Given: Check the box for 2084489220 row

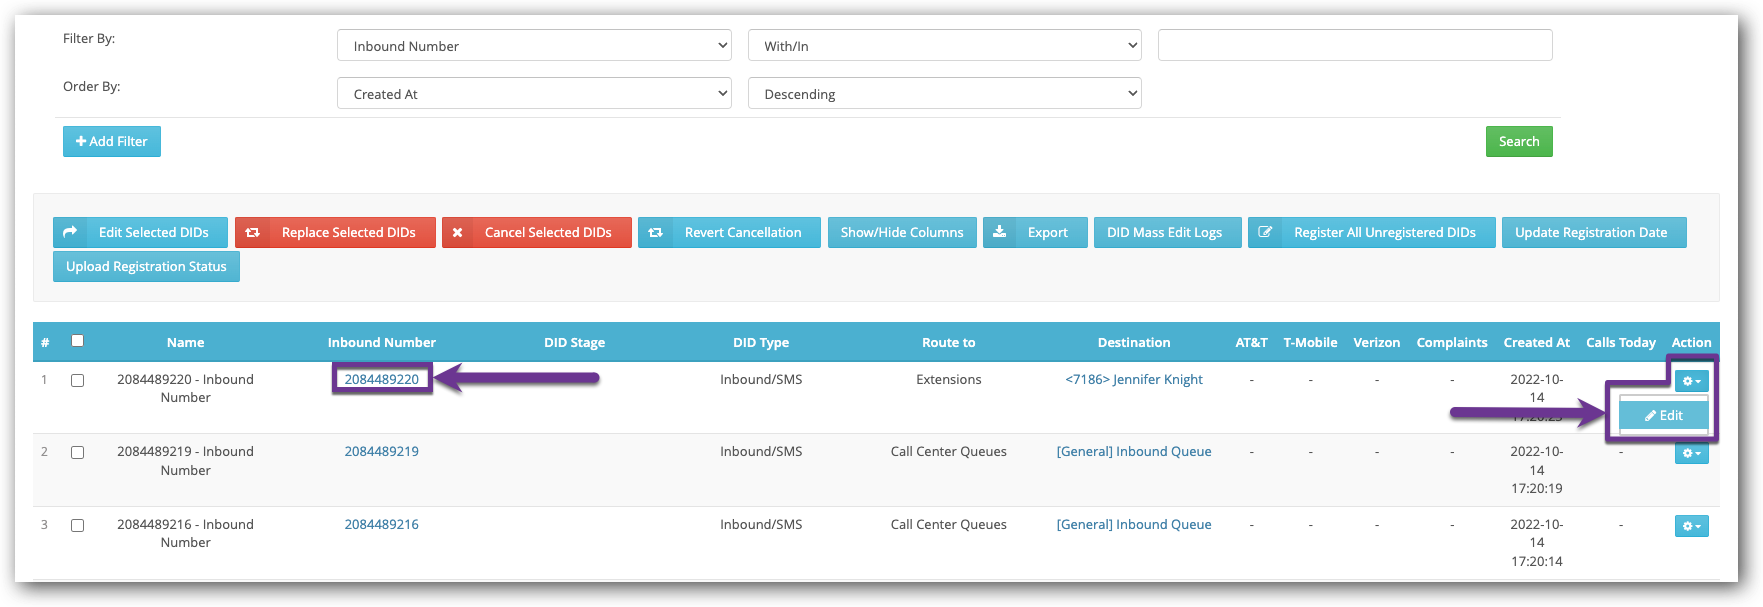Looking at the screenshot, I should pos(77,380).
